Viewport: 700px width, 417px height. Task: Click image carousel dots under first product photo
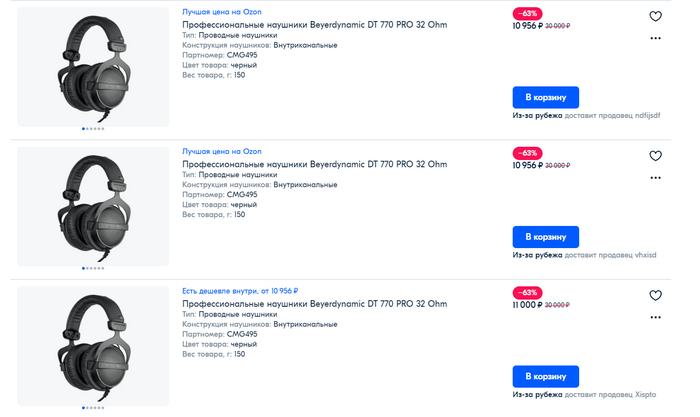coord(93,129)
